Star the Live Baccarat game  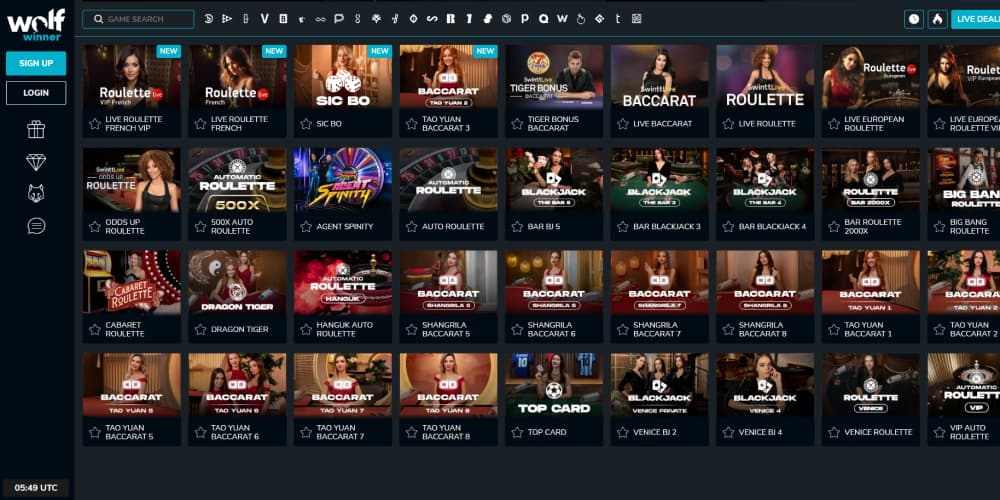(622, 124)
